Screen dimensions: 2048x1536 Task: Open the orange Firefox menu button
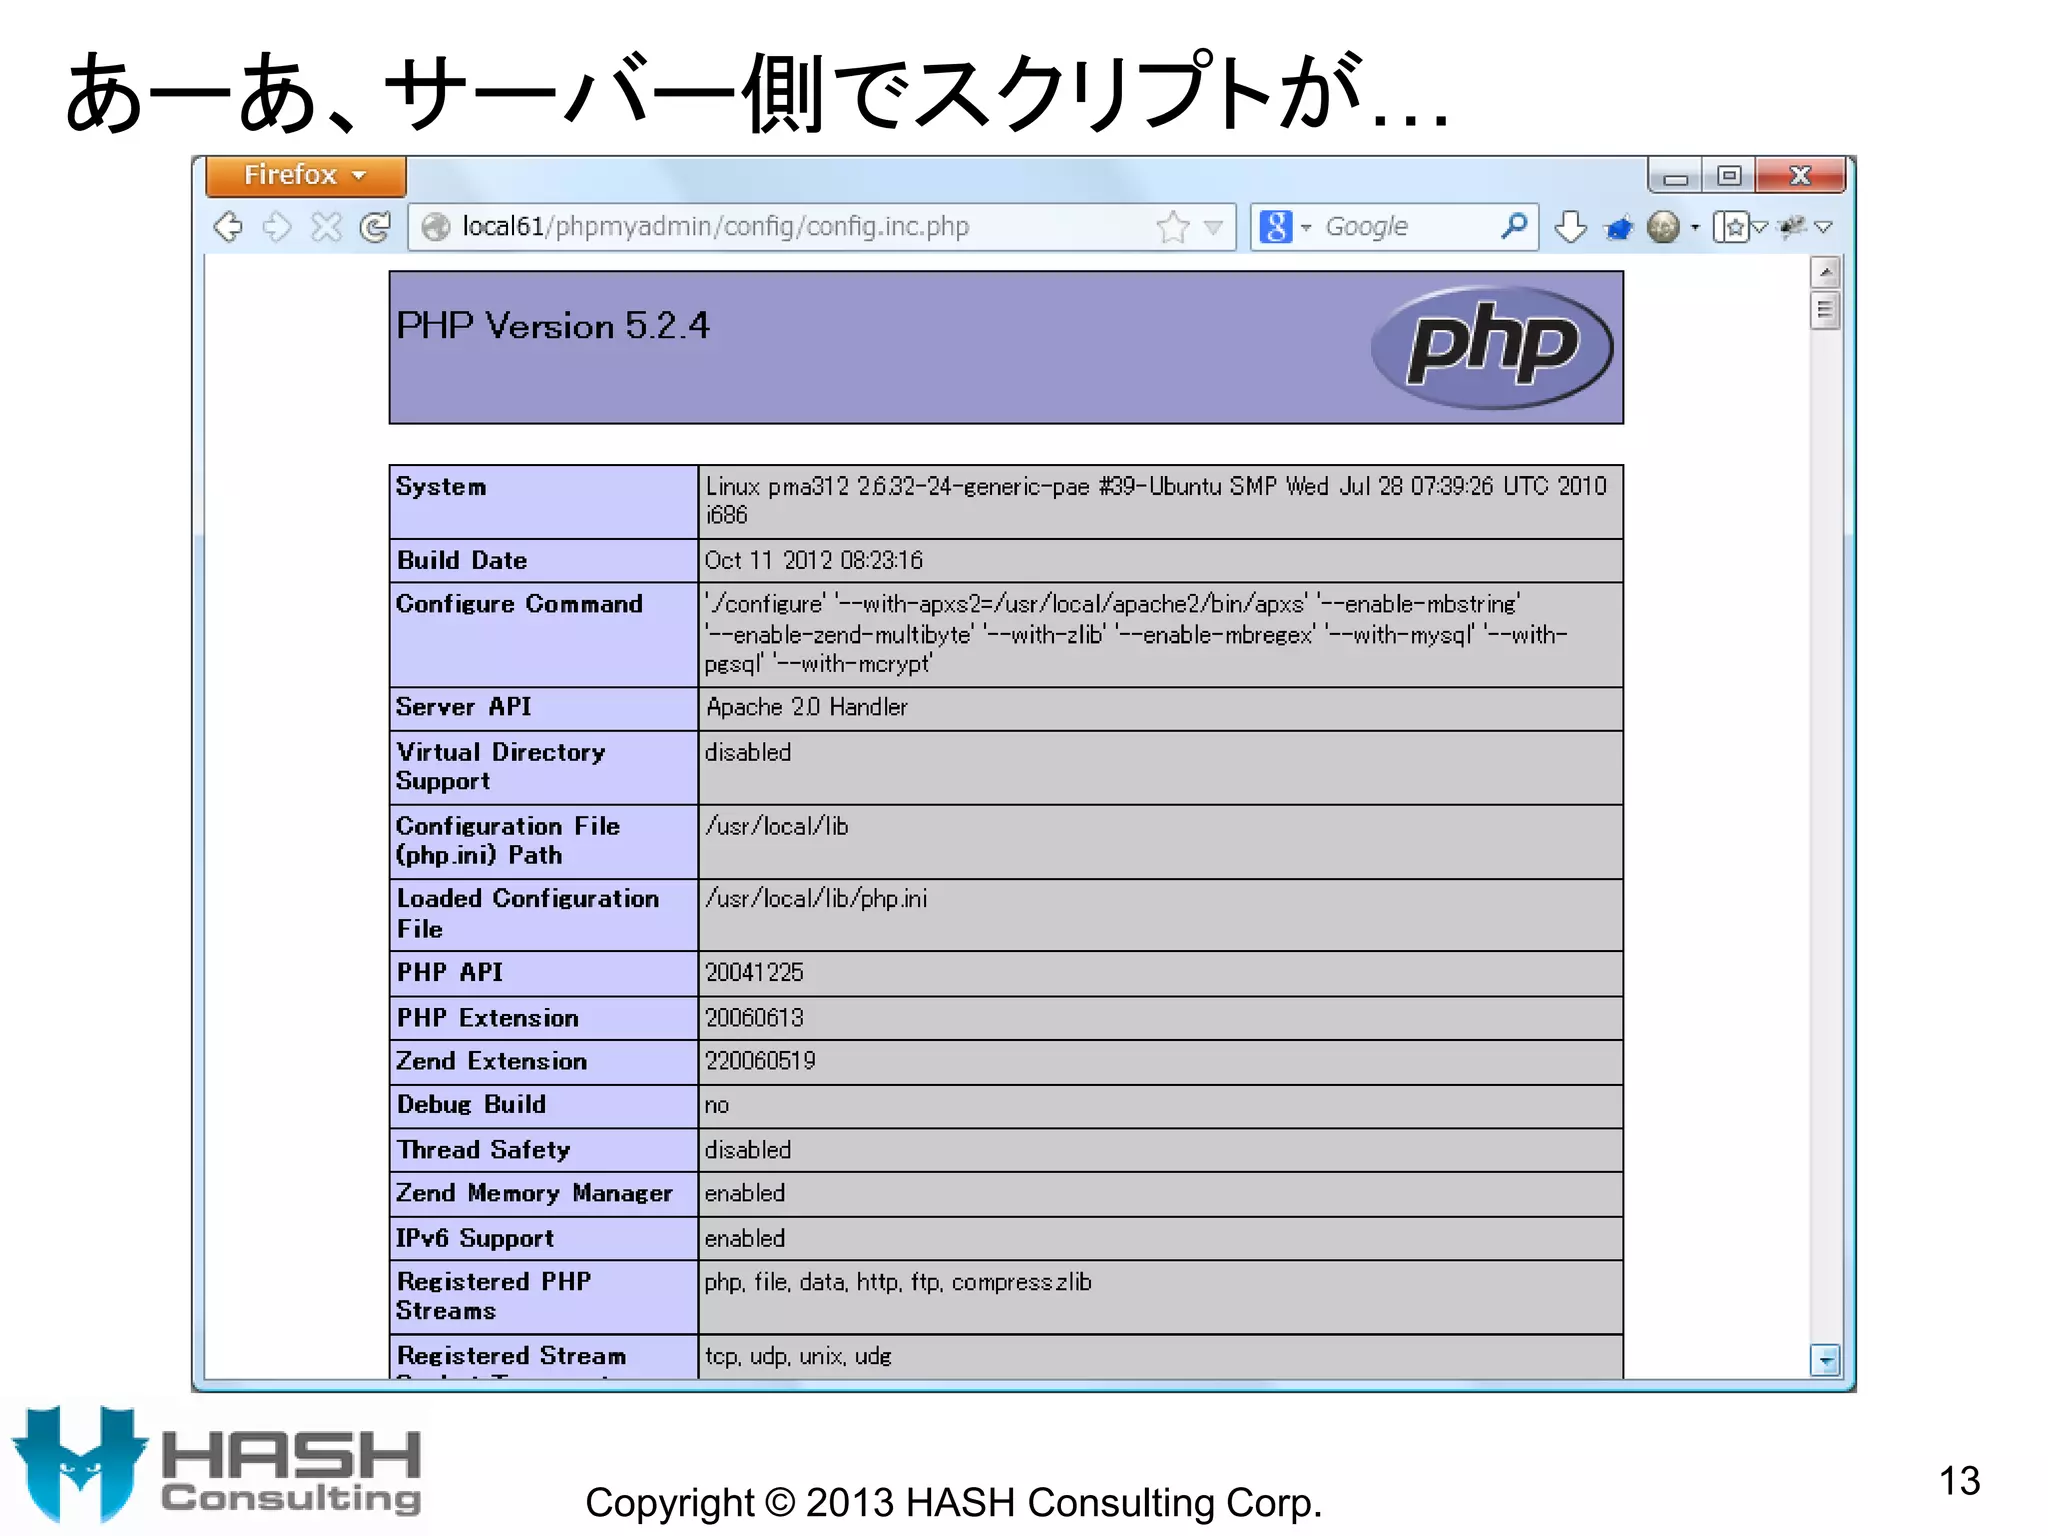tap(305, 176)
